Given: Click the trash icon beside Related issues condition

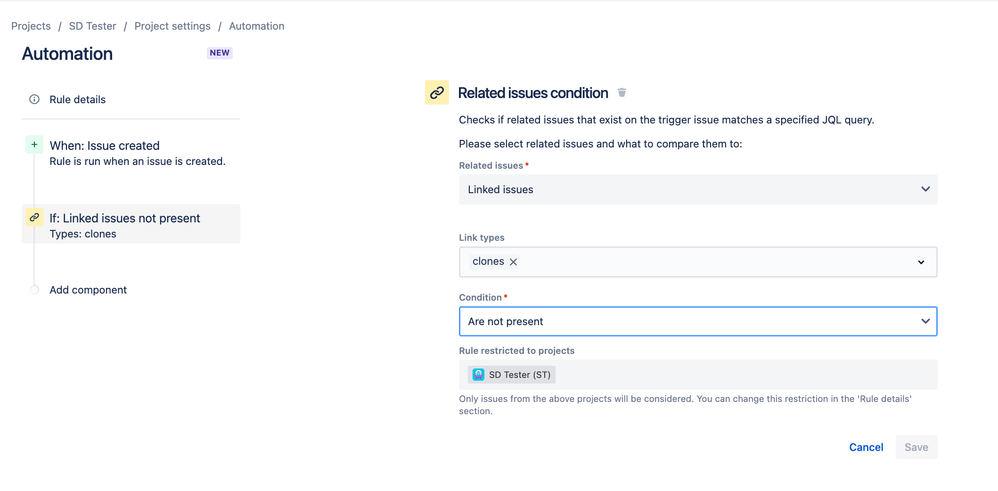Looking at the screenshot, I should [x=622, y=93].
